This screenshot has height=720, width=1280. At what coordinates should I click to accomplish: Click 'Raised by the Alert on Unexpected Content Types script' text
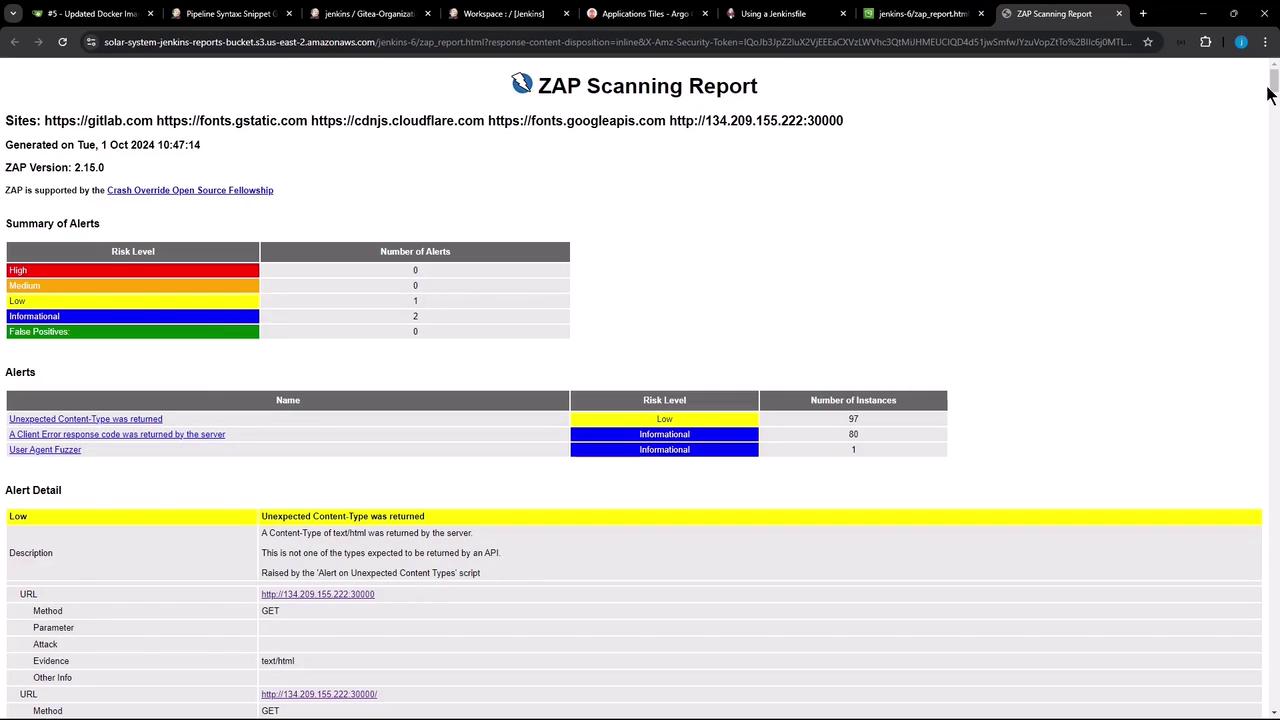pyautogui.click(x=371, y=573)
